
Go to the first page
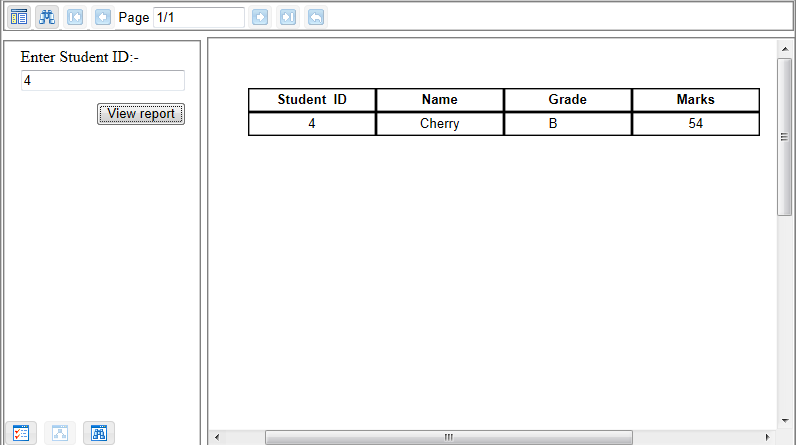[75, 17]
